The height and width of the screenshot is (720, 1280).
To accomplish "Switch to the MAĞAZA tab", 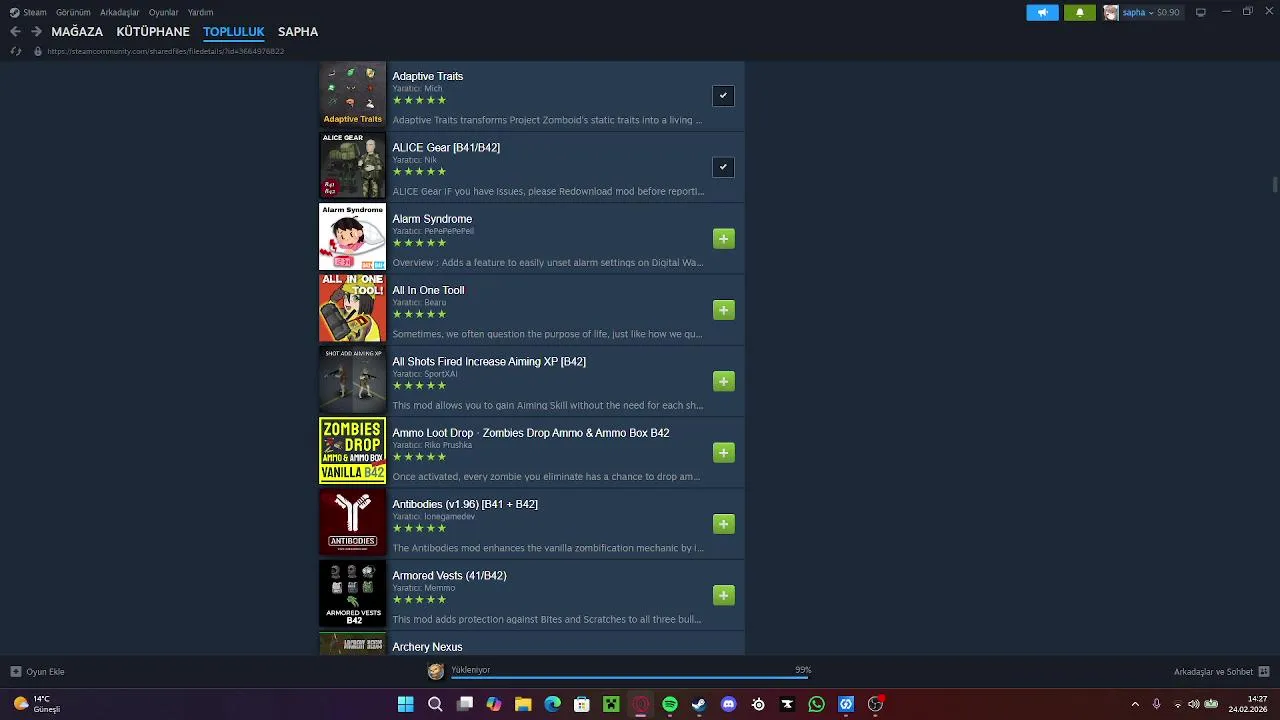I will [x=77, y=32].
